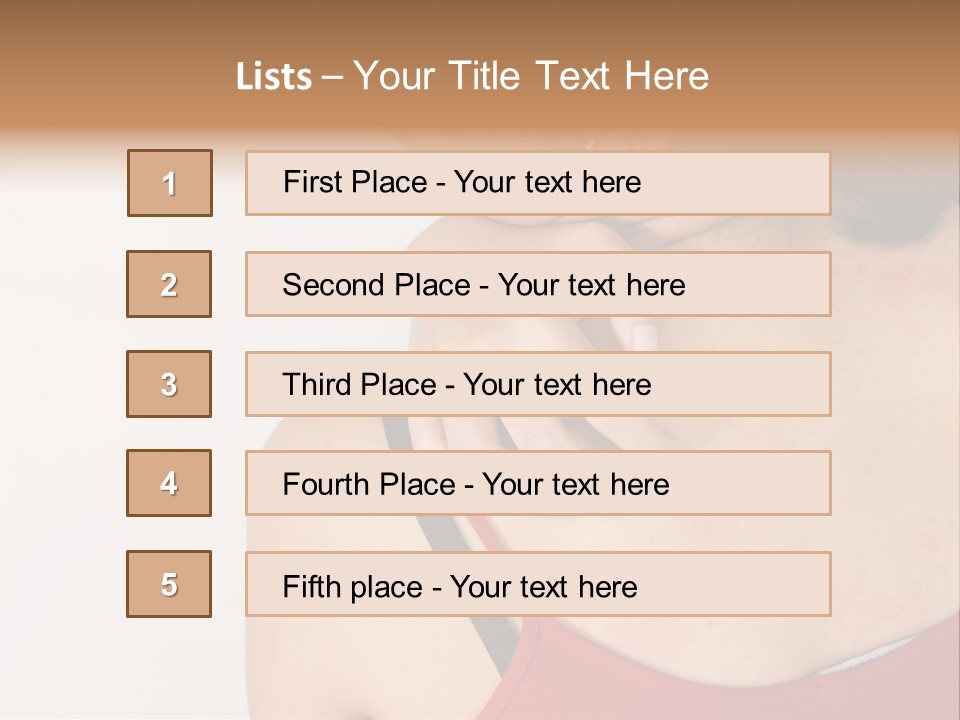Click the Fourth Place text bar
The image size is (960, 720).
pos(538,483)
